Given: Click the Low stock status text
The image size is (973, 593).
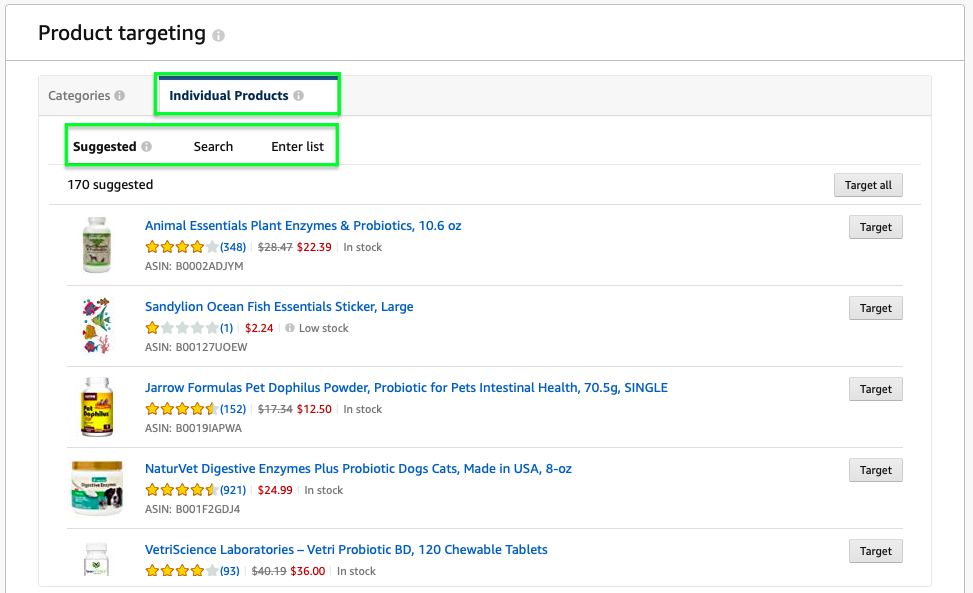Looking at the screenshot, I should point(324,328).
